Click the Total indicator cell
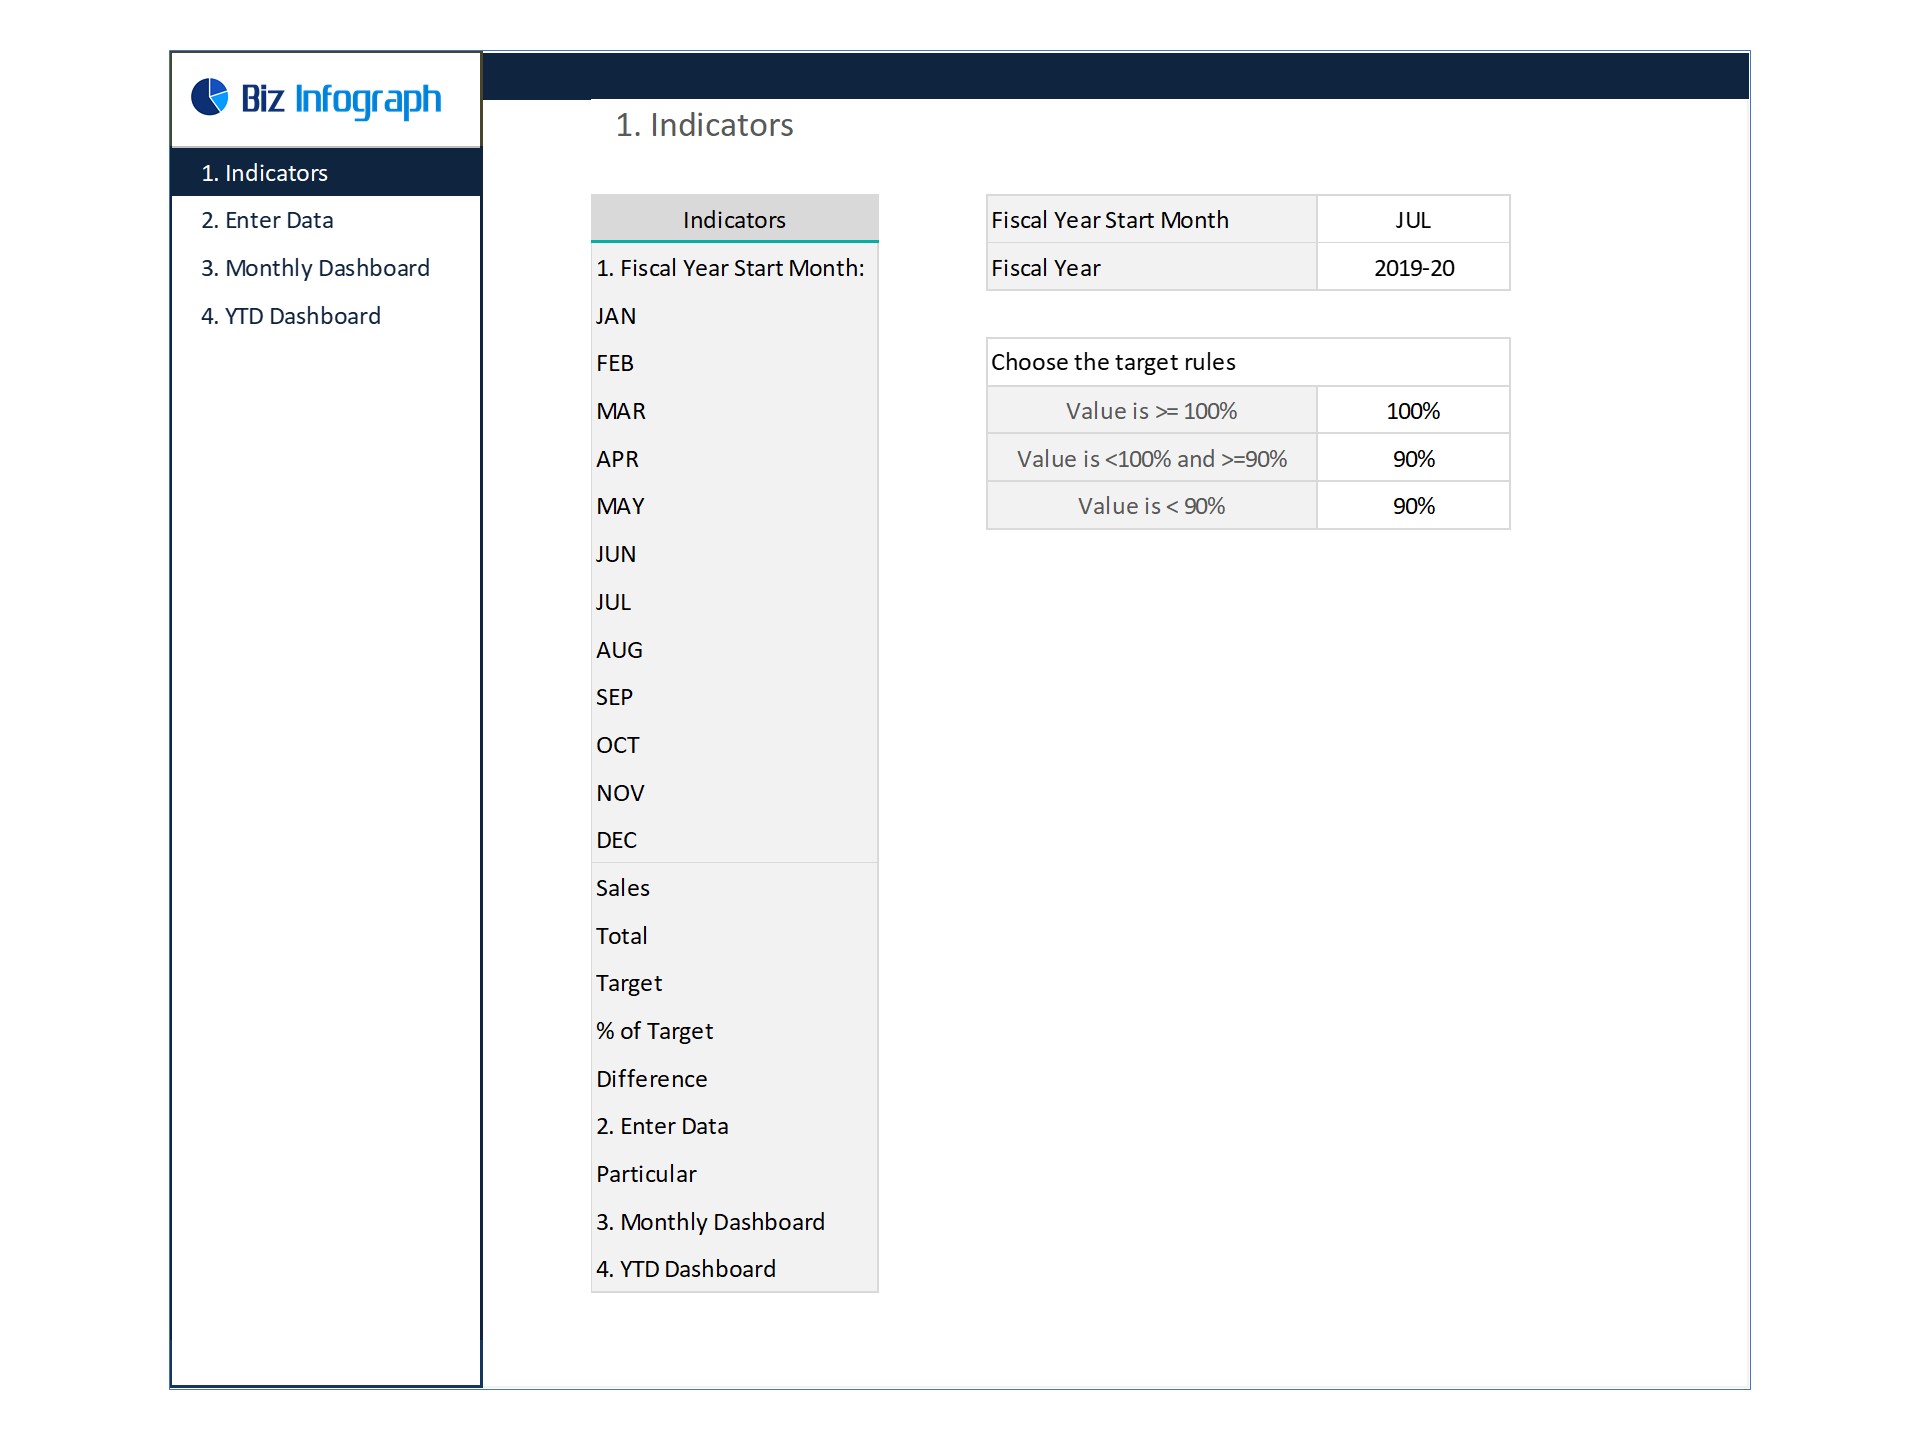1920x1440 pixels. [x=735, y=936]
